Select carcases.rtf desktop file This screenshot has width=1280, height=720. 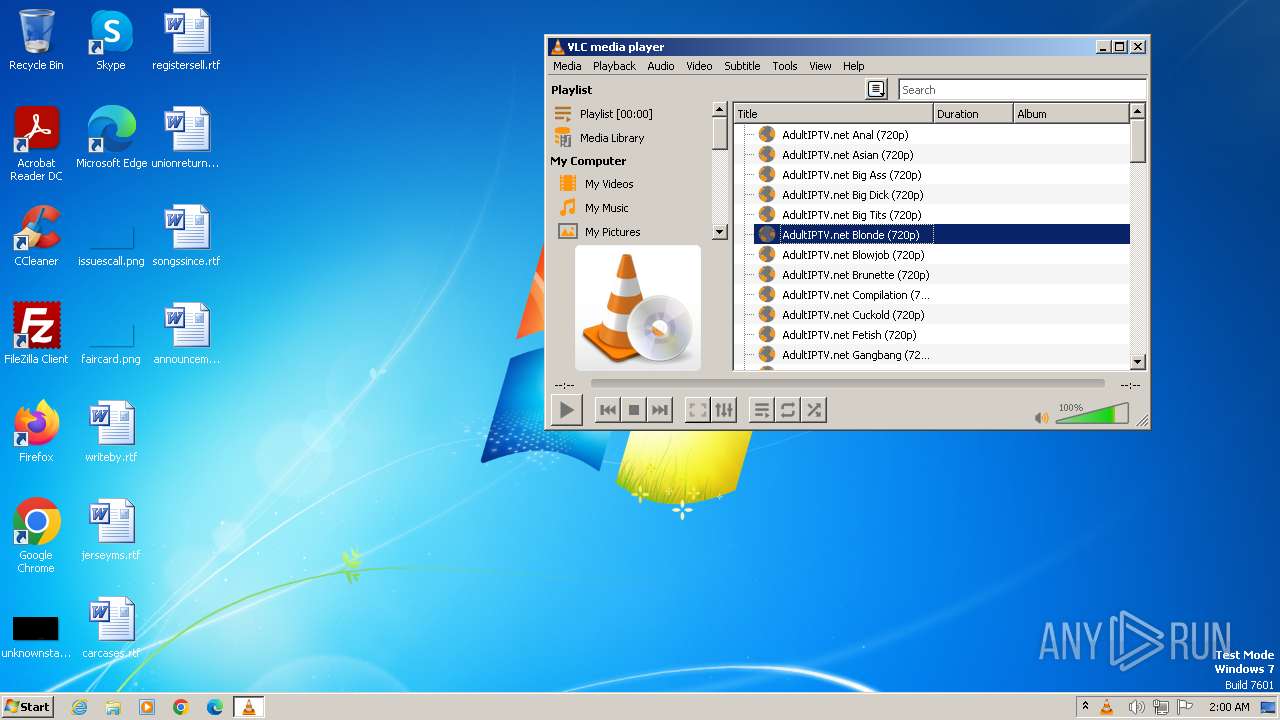pyautogui.click(x=111, y=627)
